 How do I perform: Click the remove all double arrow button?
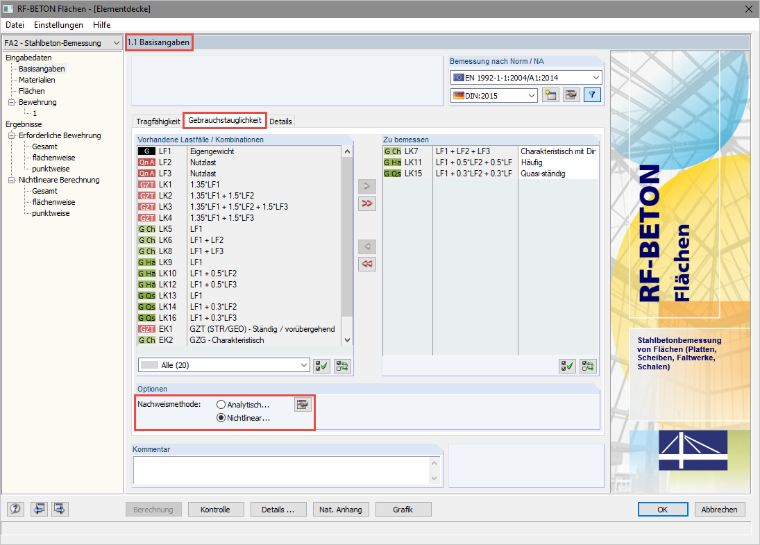click(x=367, y=264)
